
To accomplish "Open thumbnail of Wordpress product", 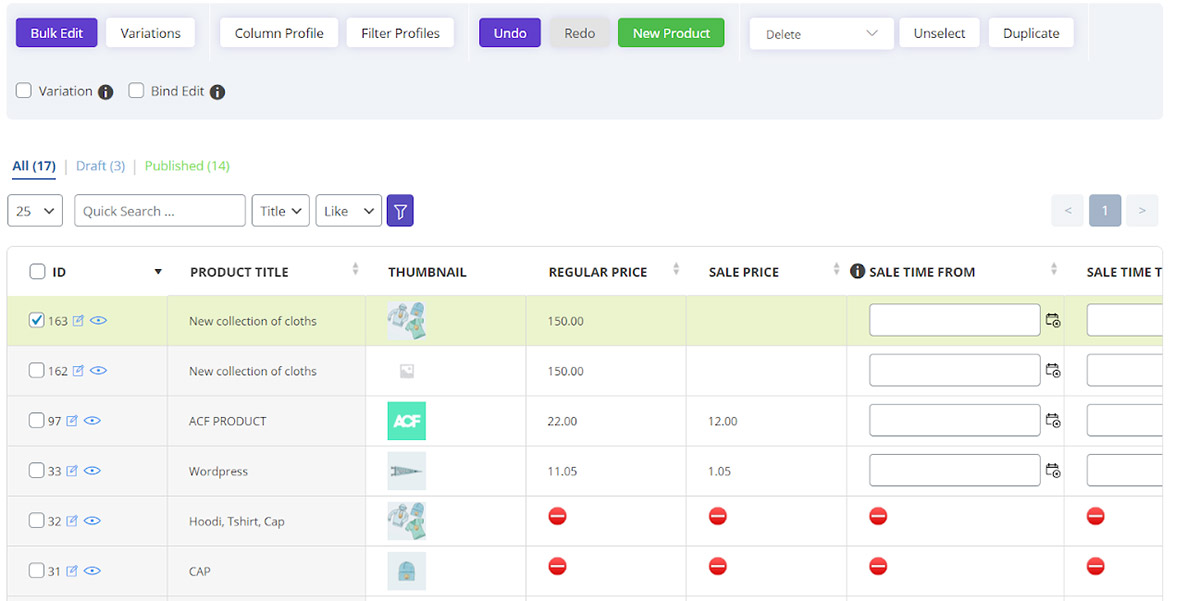I will click(406, 471).
